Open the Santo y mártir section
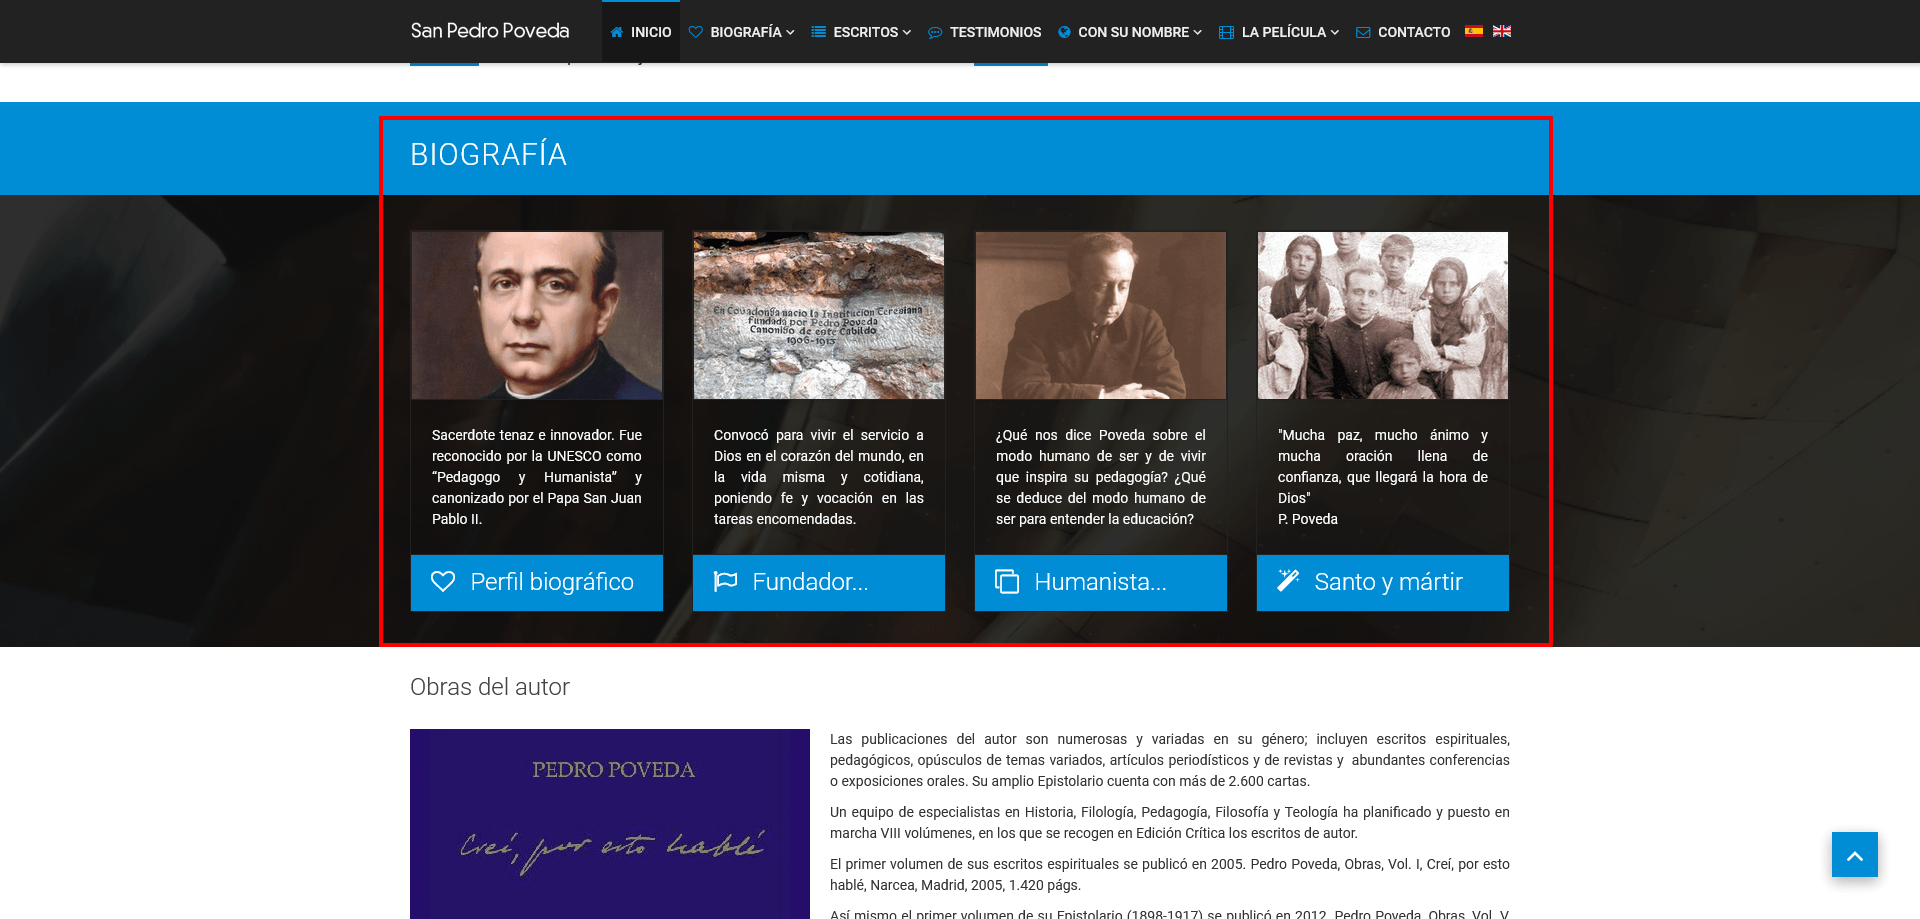The height and width of the screenshot is (919, 1920). point(1383,582)
